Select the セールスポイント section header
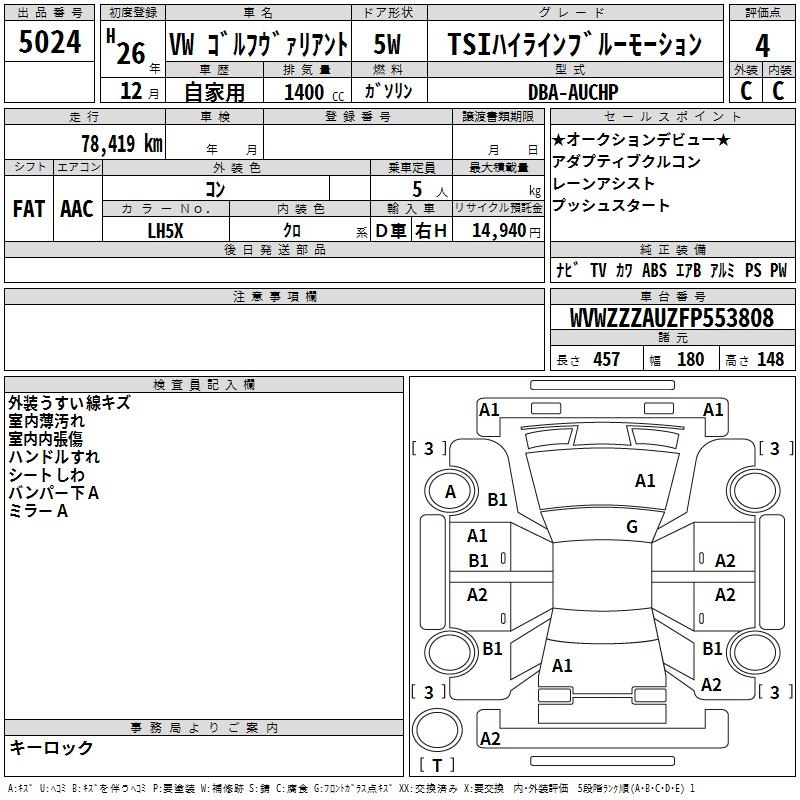The height and width of the screenshot is (800, 800). (672, 116)
